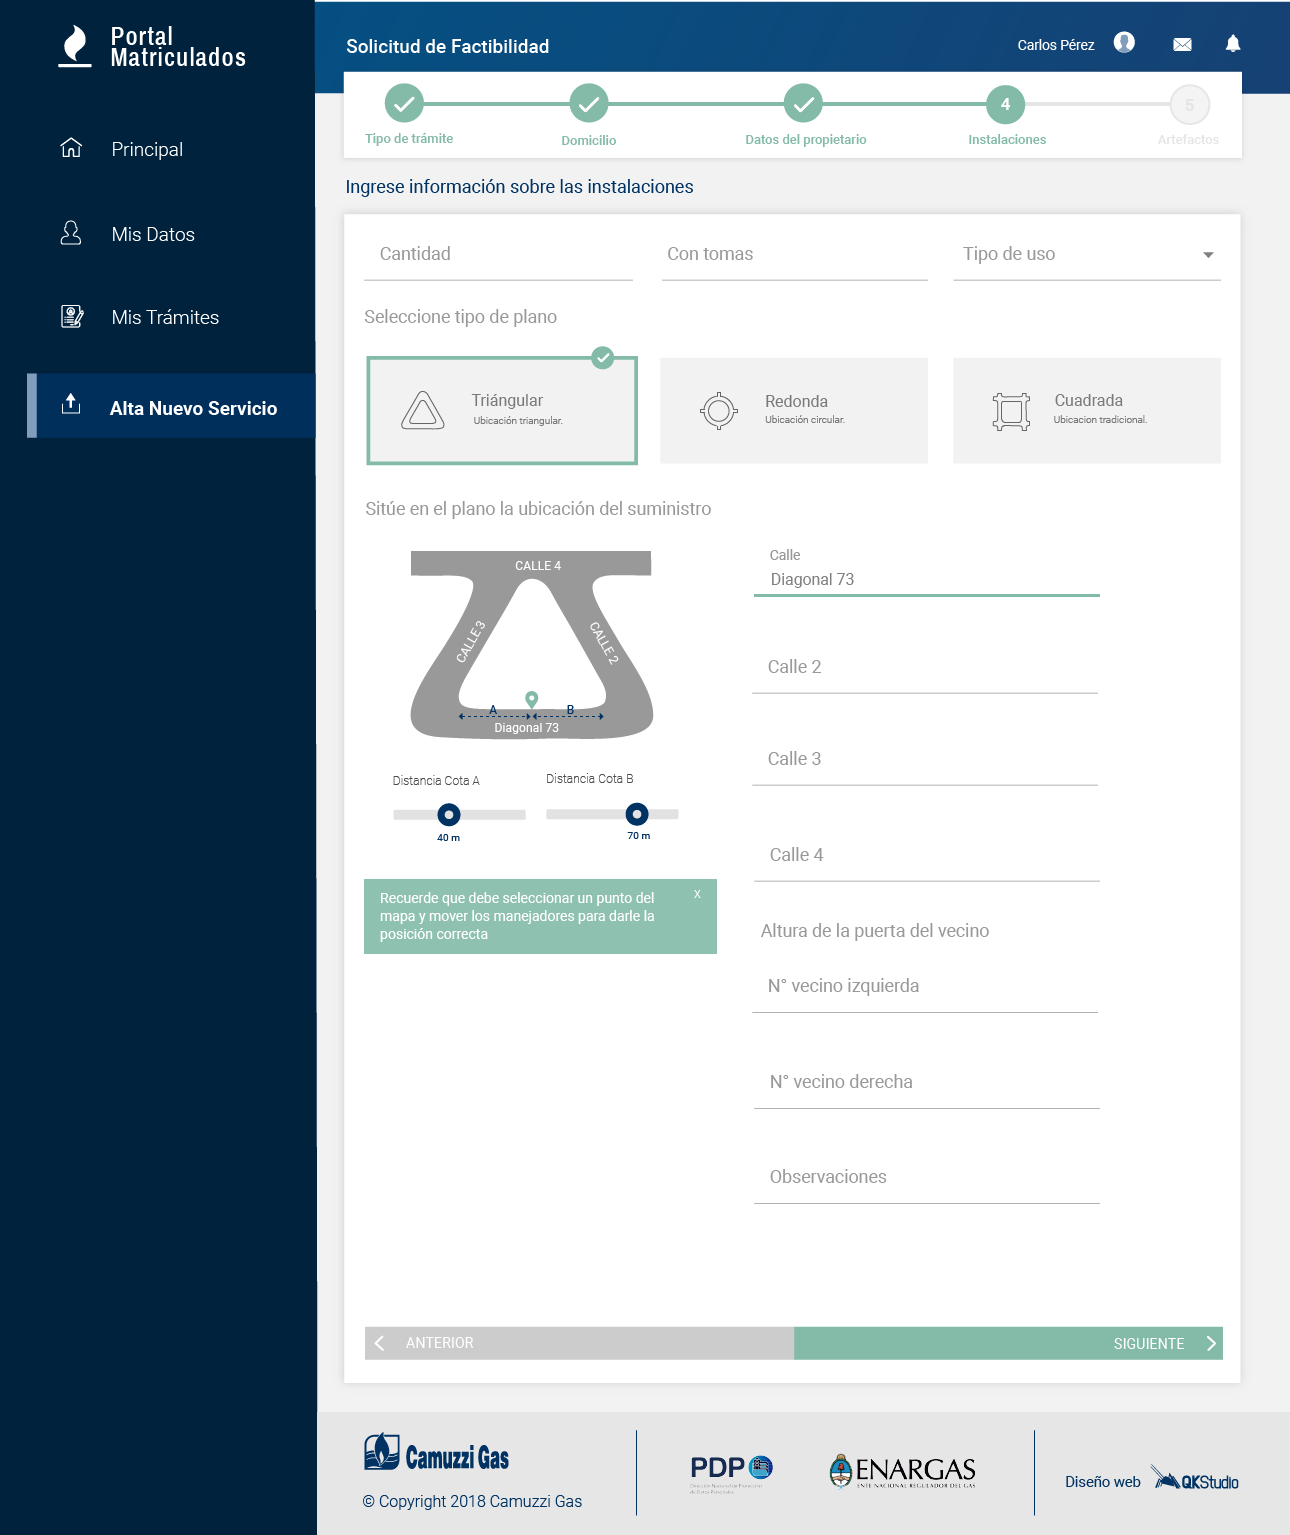This screenshot has width=1290, height=1535.
Task: Click the Carlos Pérez user name
Action: tap(1056, 45)
